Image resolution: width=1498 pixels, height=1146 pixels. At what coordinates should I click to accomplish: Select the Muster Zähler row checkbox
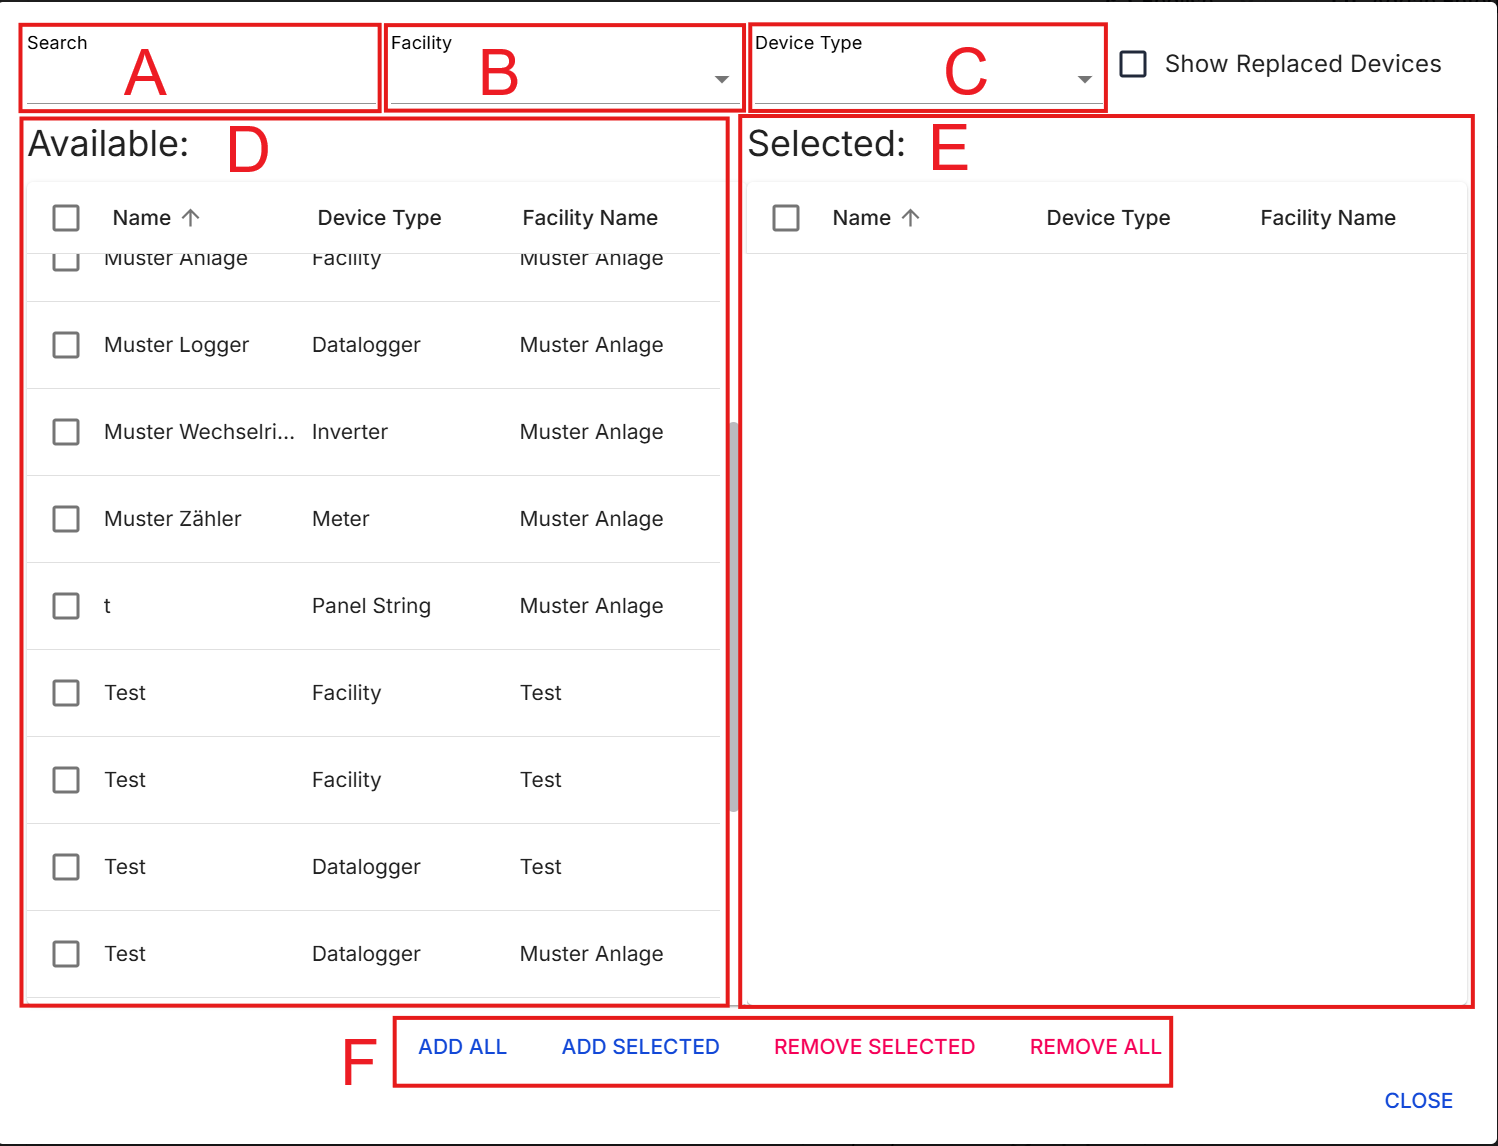pos(66,519)
